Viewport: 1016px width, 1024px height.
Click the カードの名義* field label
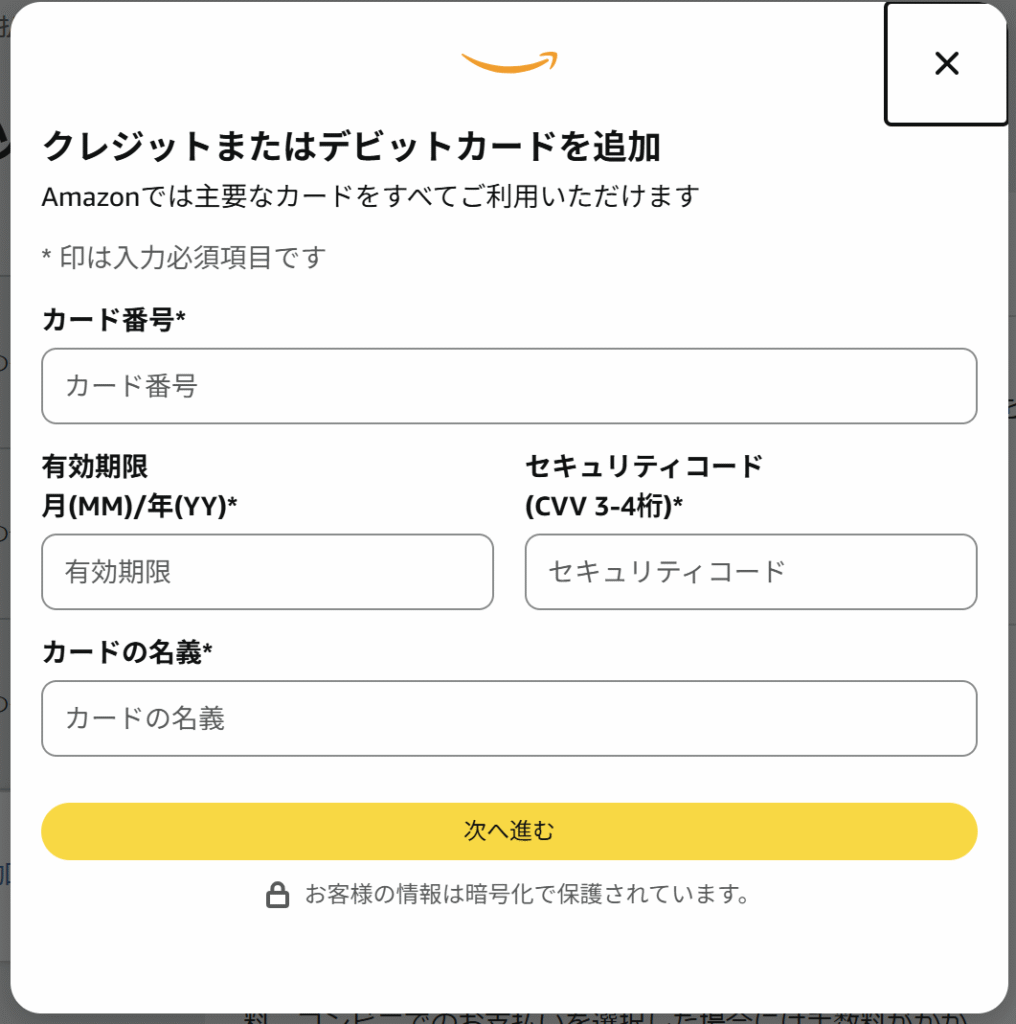pos(127,652)
